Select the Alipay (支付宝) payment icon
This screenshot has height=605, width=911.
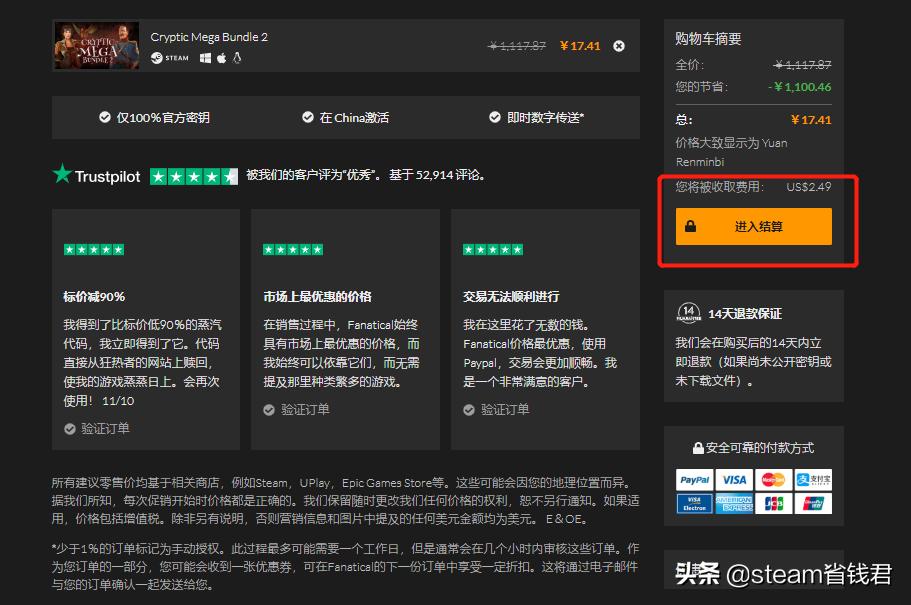814,479
